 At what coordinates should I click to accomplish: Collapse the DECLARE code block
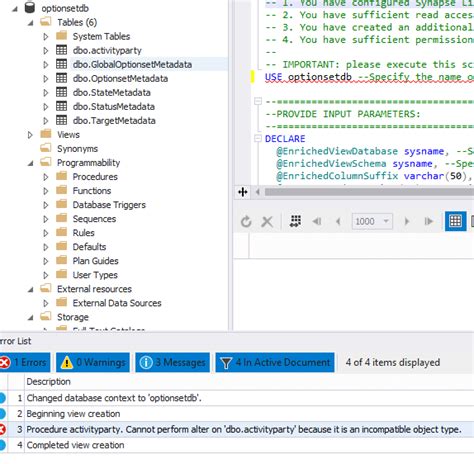257,138
